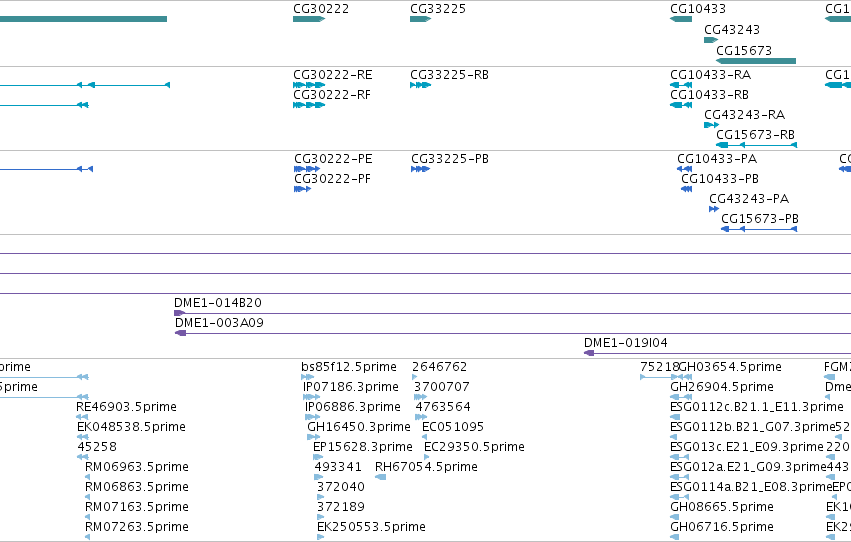This screenshot has width=851, height=542.
Task: Select the CG30222 gene label
Action: (x=321, y=9)
